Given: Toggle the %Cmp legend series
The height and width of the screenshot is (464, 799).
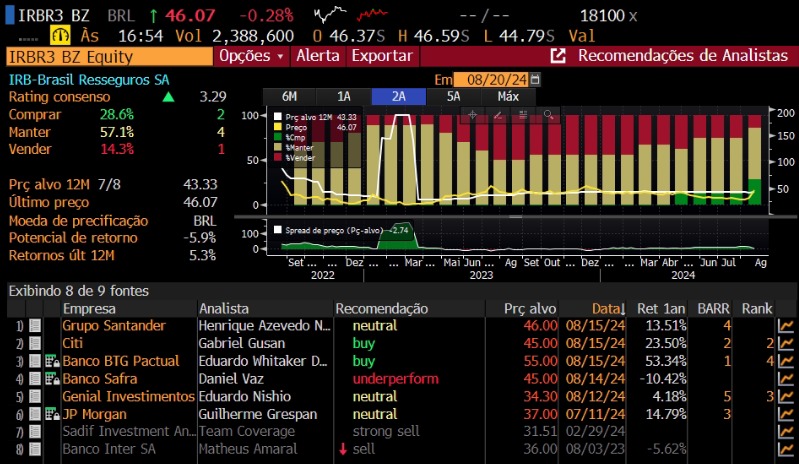Looking at the screenshot, I should [278, 138].
